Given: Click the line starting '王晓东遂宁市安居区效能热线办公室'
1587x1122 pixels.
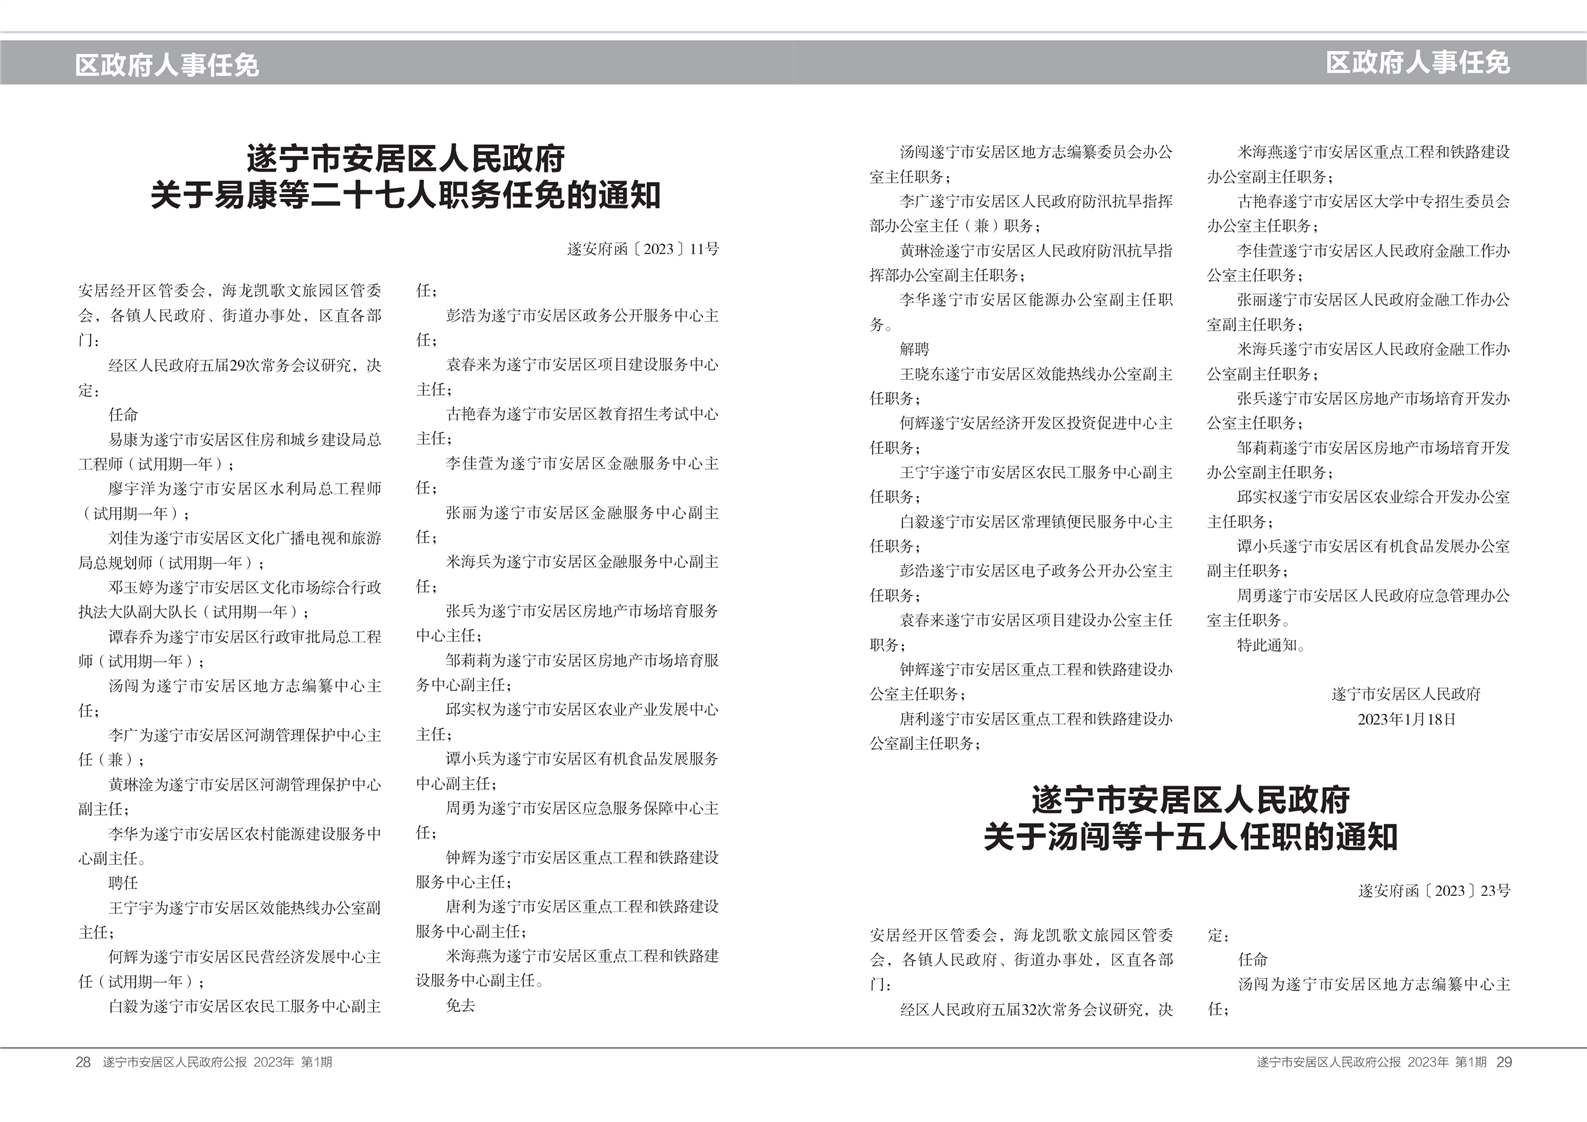Looking at the screenshot, I should click(1036, 374).
